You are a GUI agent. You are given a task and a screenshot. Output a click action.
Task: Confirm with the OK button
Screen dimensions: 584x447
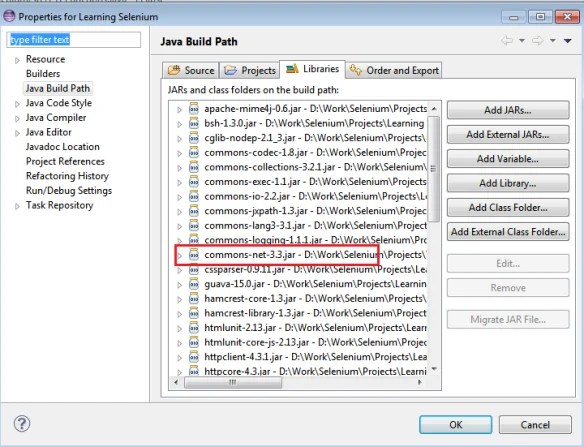(x=456, y=425)
